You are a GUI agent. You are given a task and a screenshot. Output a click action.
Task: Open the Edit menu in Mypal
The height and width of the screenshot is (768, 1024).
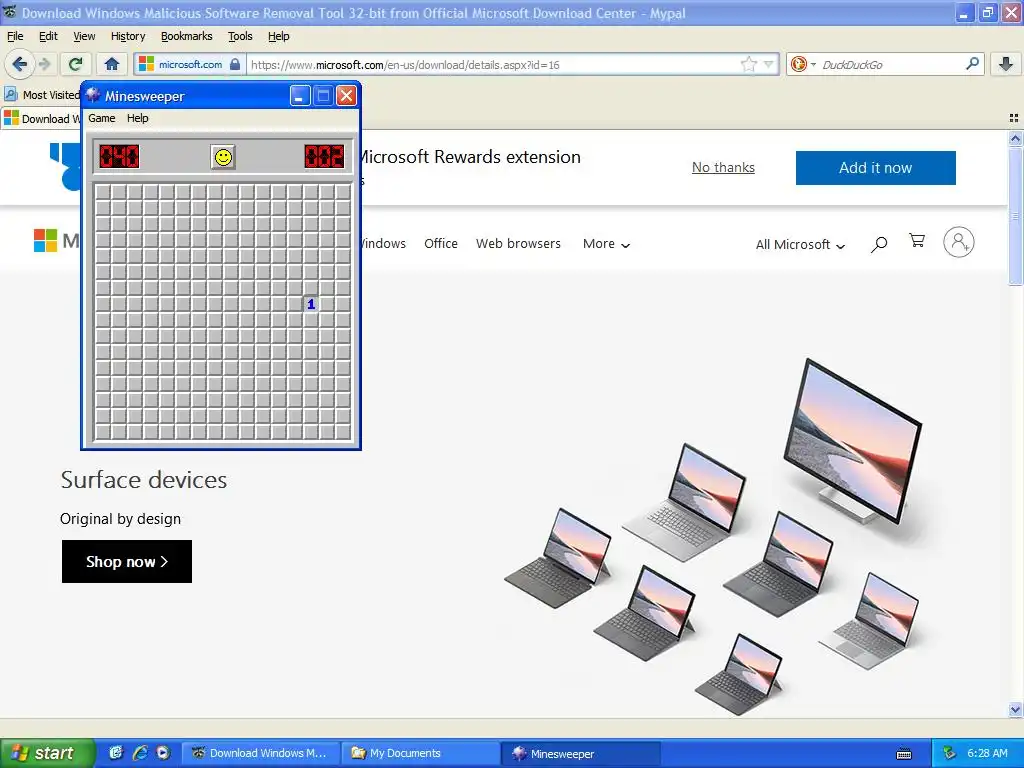(48, 36)
